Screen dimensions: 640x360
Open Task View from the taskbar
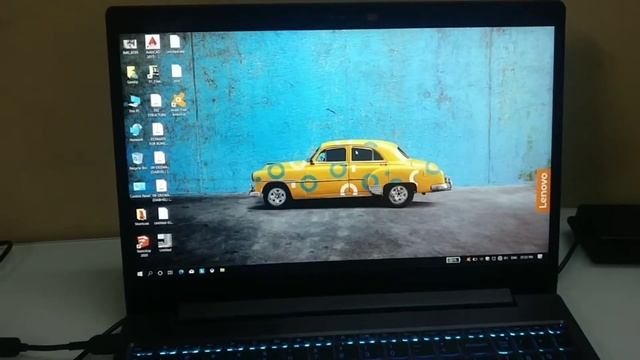(170, 273)
